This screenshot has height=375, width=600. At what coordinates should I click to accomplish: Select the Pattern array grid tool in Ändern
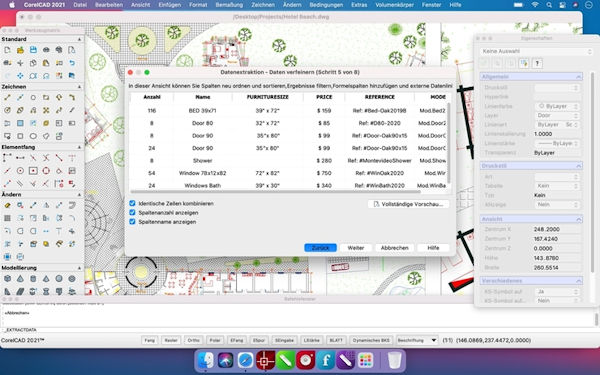(x=7, y=218)
